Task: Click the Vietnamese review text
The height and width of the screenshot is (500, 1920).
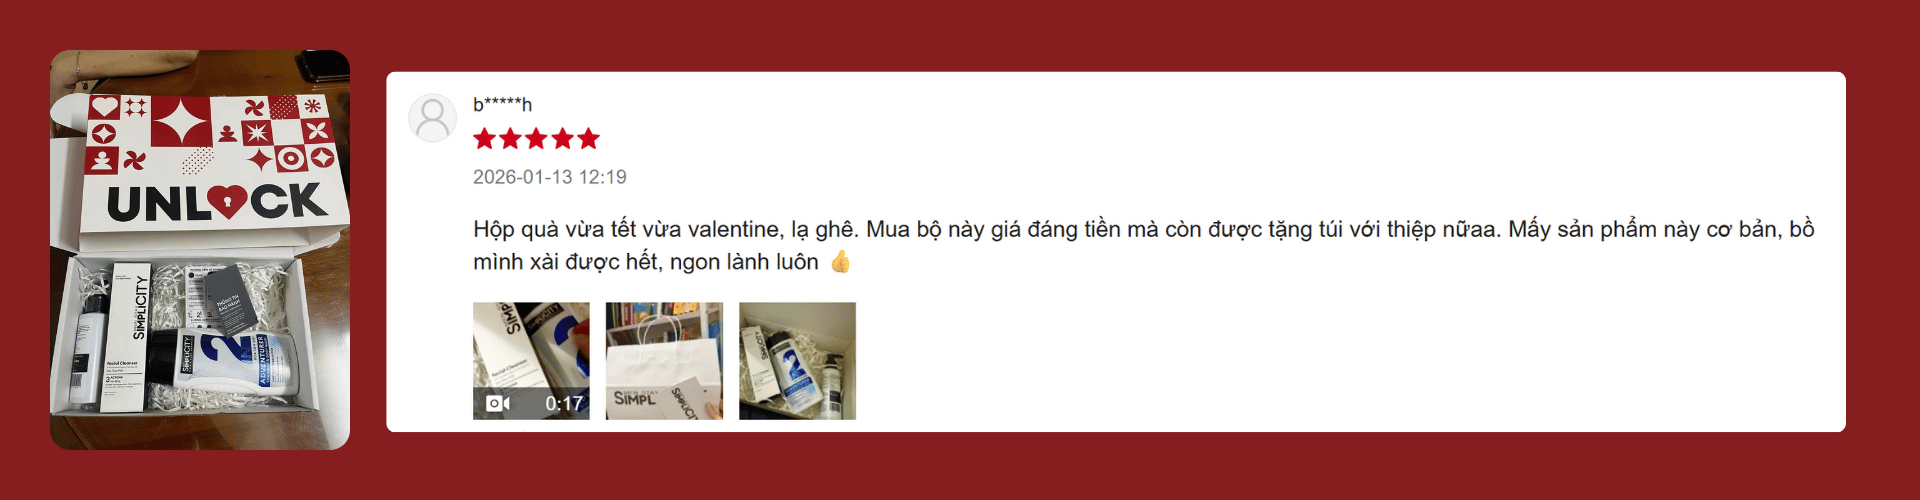Action: (1143, 246)
